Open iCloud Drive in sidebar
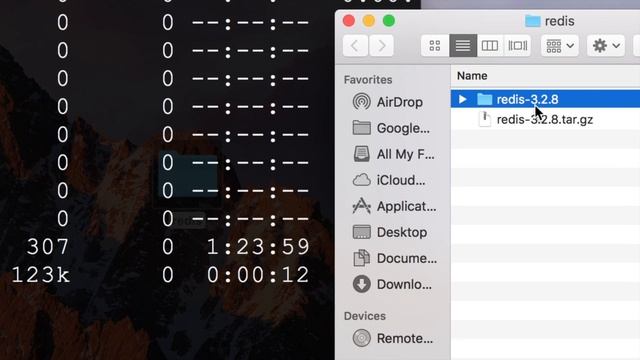Viewport: 640px width, 360px height. [389, 180]
